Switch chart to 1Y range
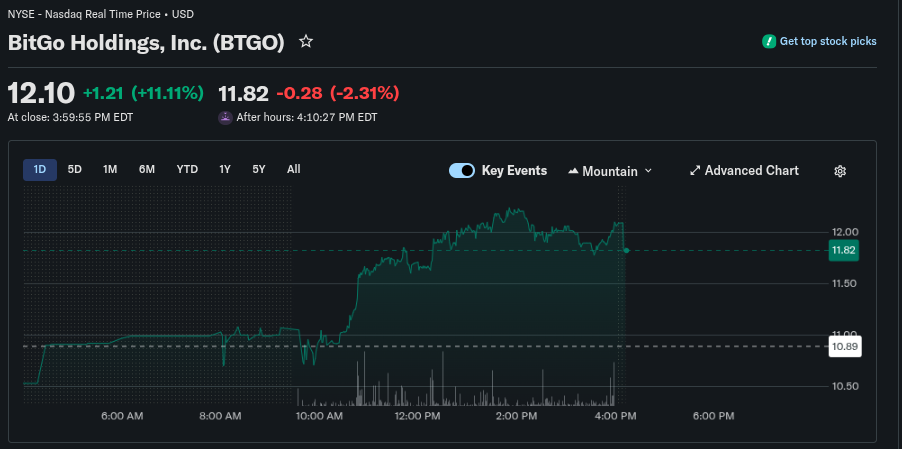This screenshot has height=449, width=902. pos(225,169)
